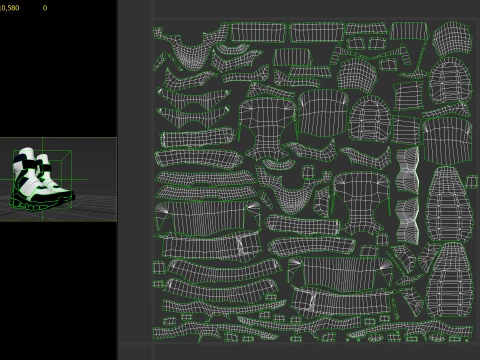Screen dimensions: 480x360
Task: Click the 3D boots model in the preview
Action: coord(41,179)
